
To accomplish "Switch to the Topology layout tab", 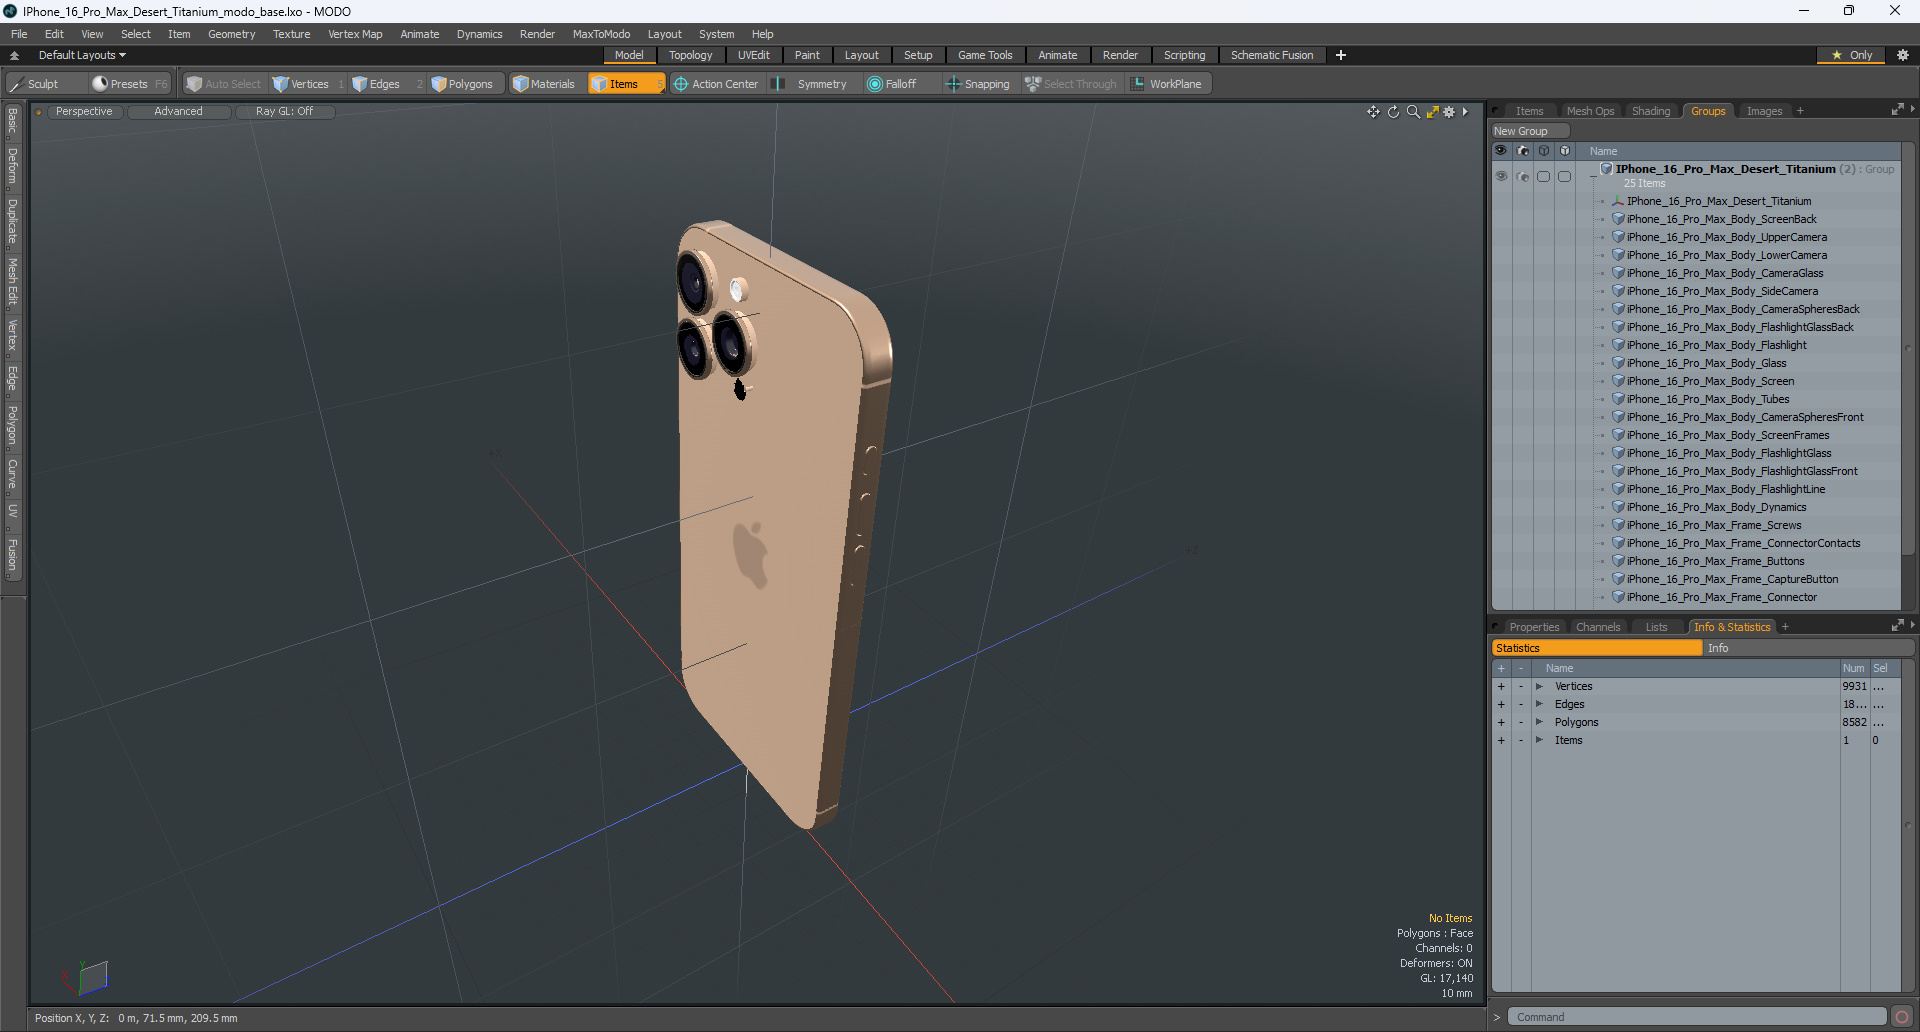I will [x=691, y=55].
